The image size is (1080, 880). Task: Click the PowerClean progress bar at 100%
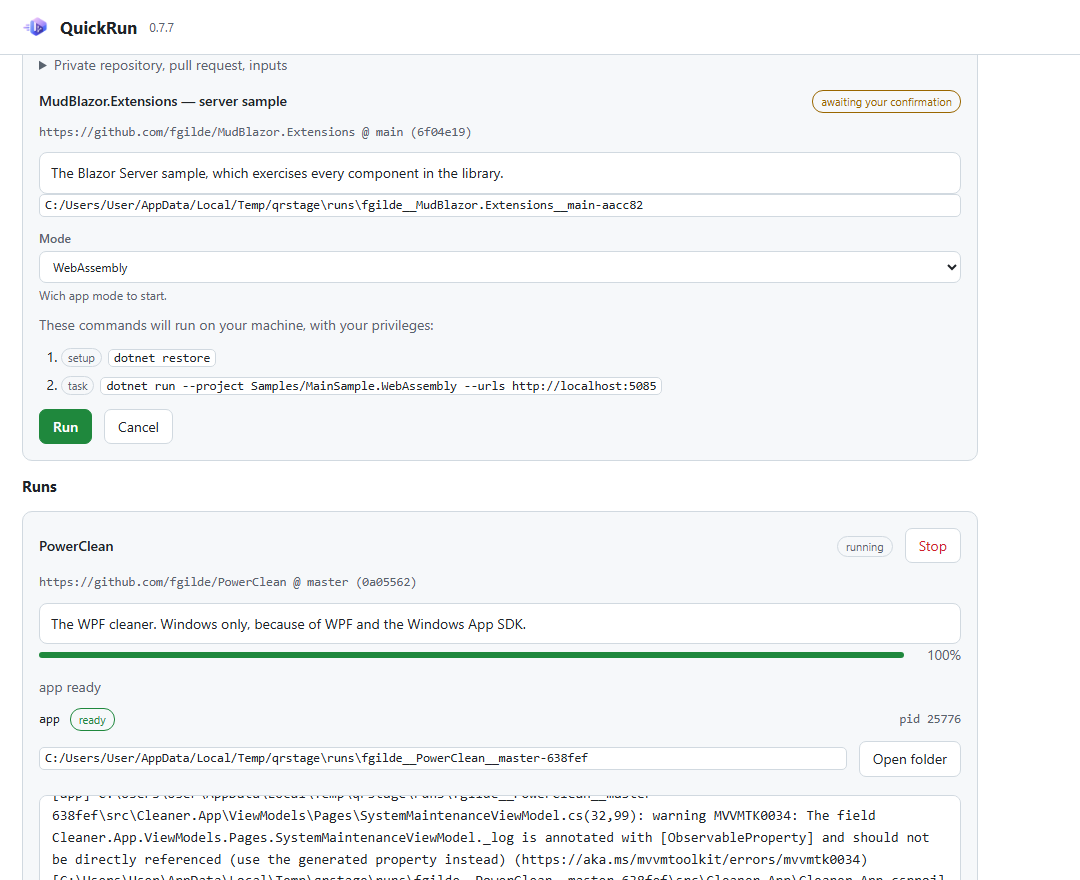pyautogui.click(x=471, y=656)
